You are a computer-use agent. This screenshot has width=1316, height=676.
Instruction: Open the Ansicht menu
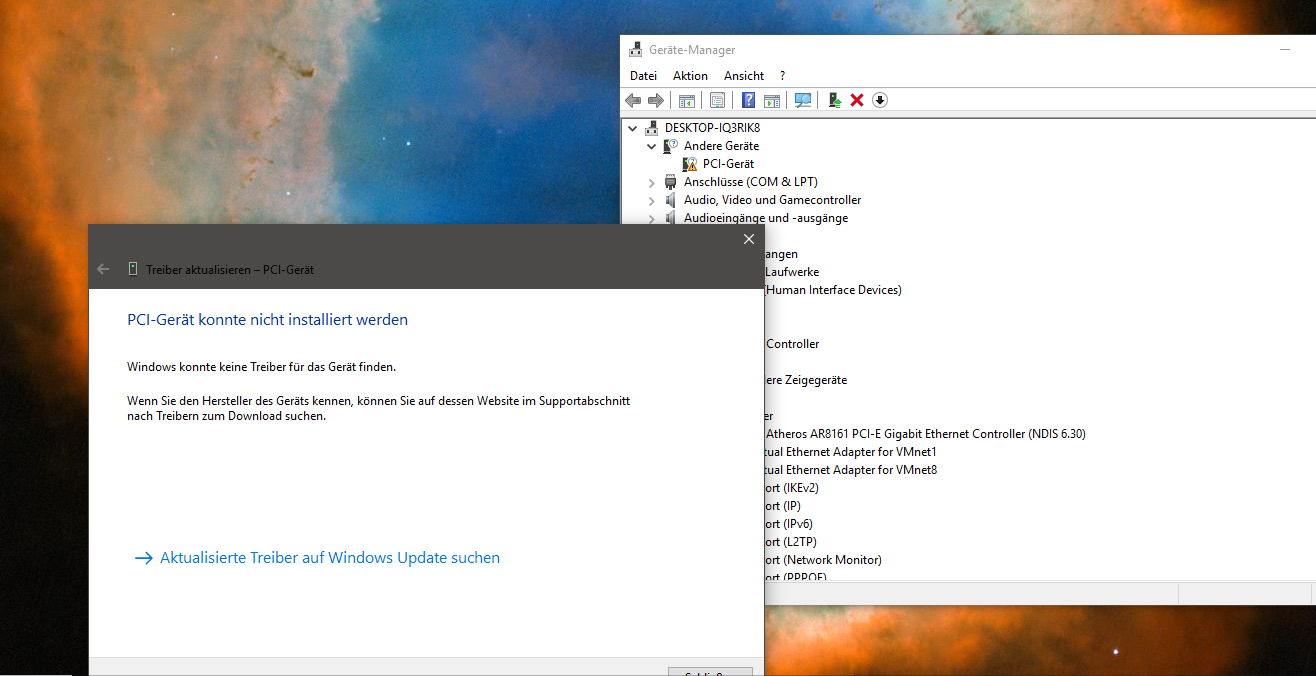tap(744, 76)
